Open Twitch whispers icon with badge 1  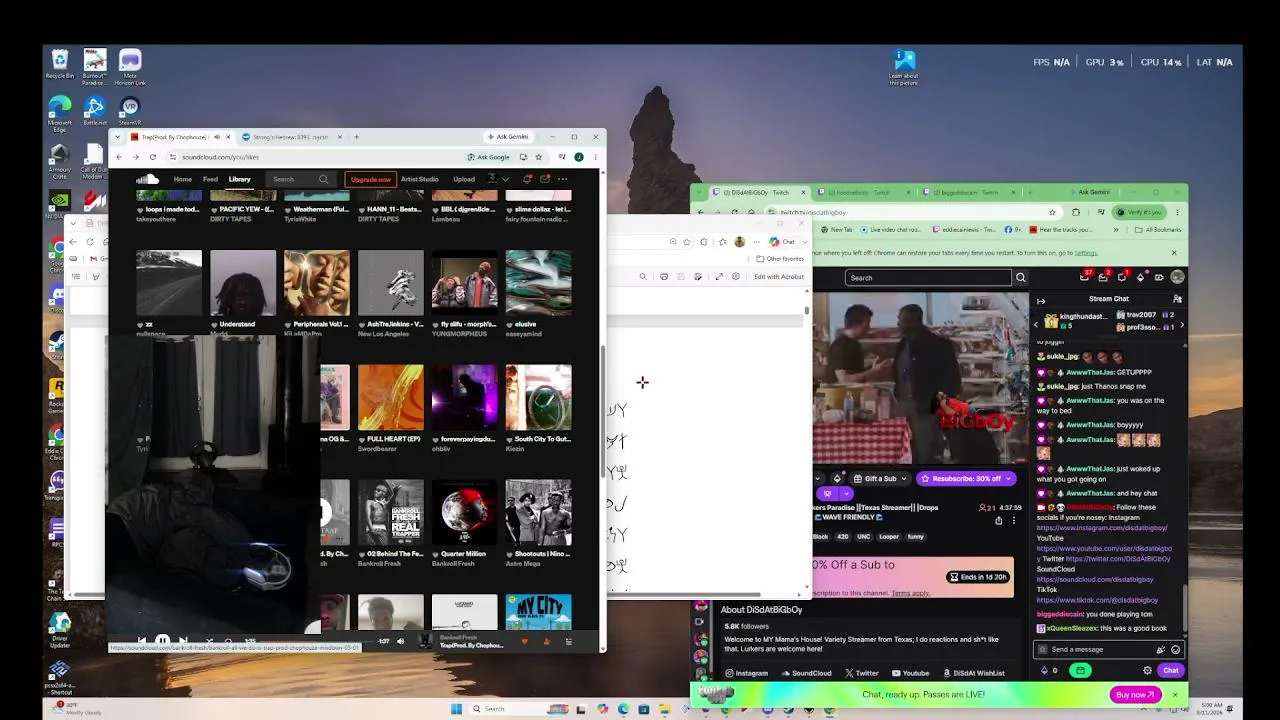(1122, 277)
